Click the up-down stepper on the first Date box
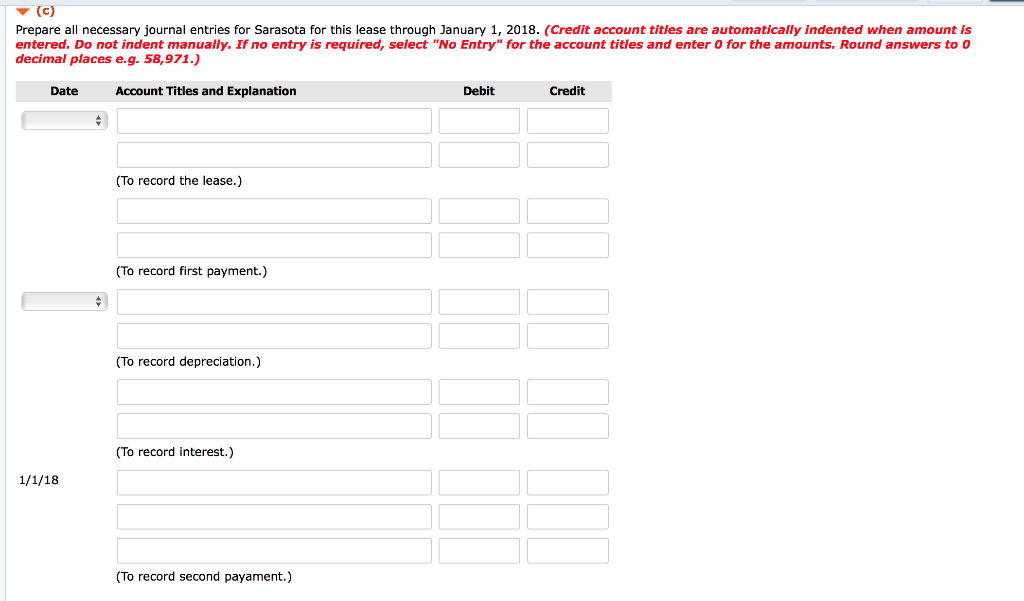Image resolution: width=1024 pixels, height=601 pixels. 98,120
